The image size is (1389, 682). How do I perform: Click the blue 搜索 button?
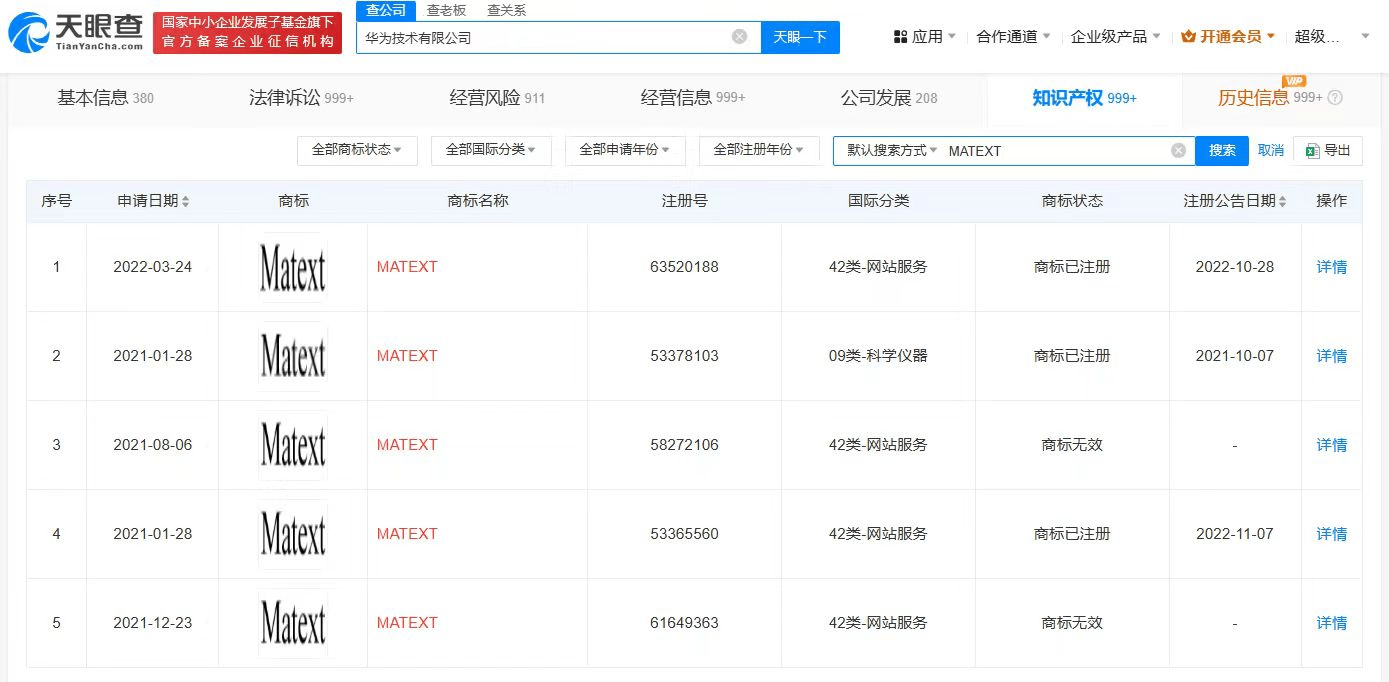pos(1221,150)
